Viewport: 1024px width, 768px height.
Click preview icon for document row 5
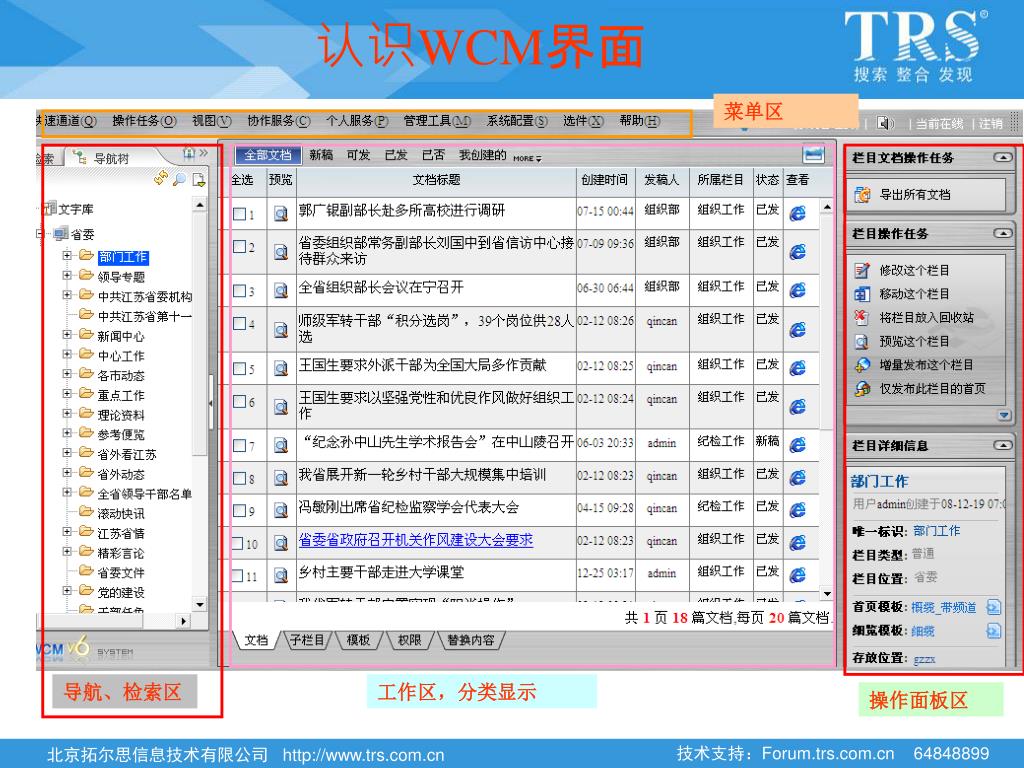pyautogui.click(x=281, y=368)
